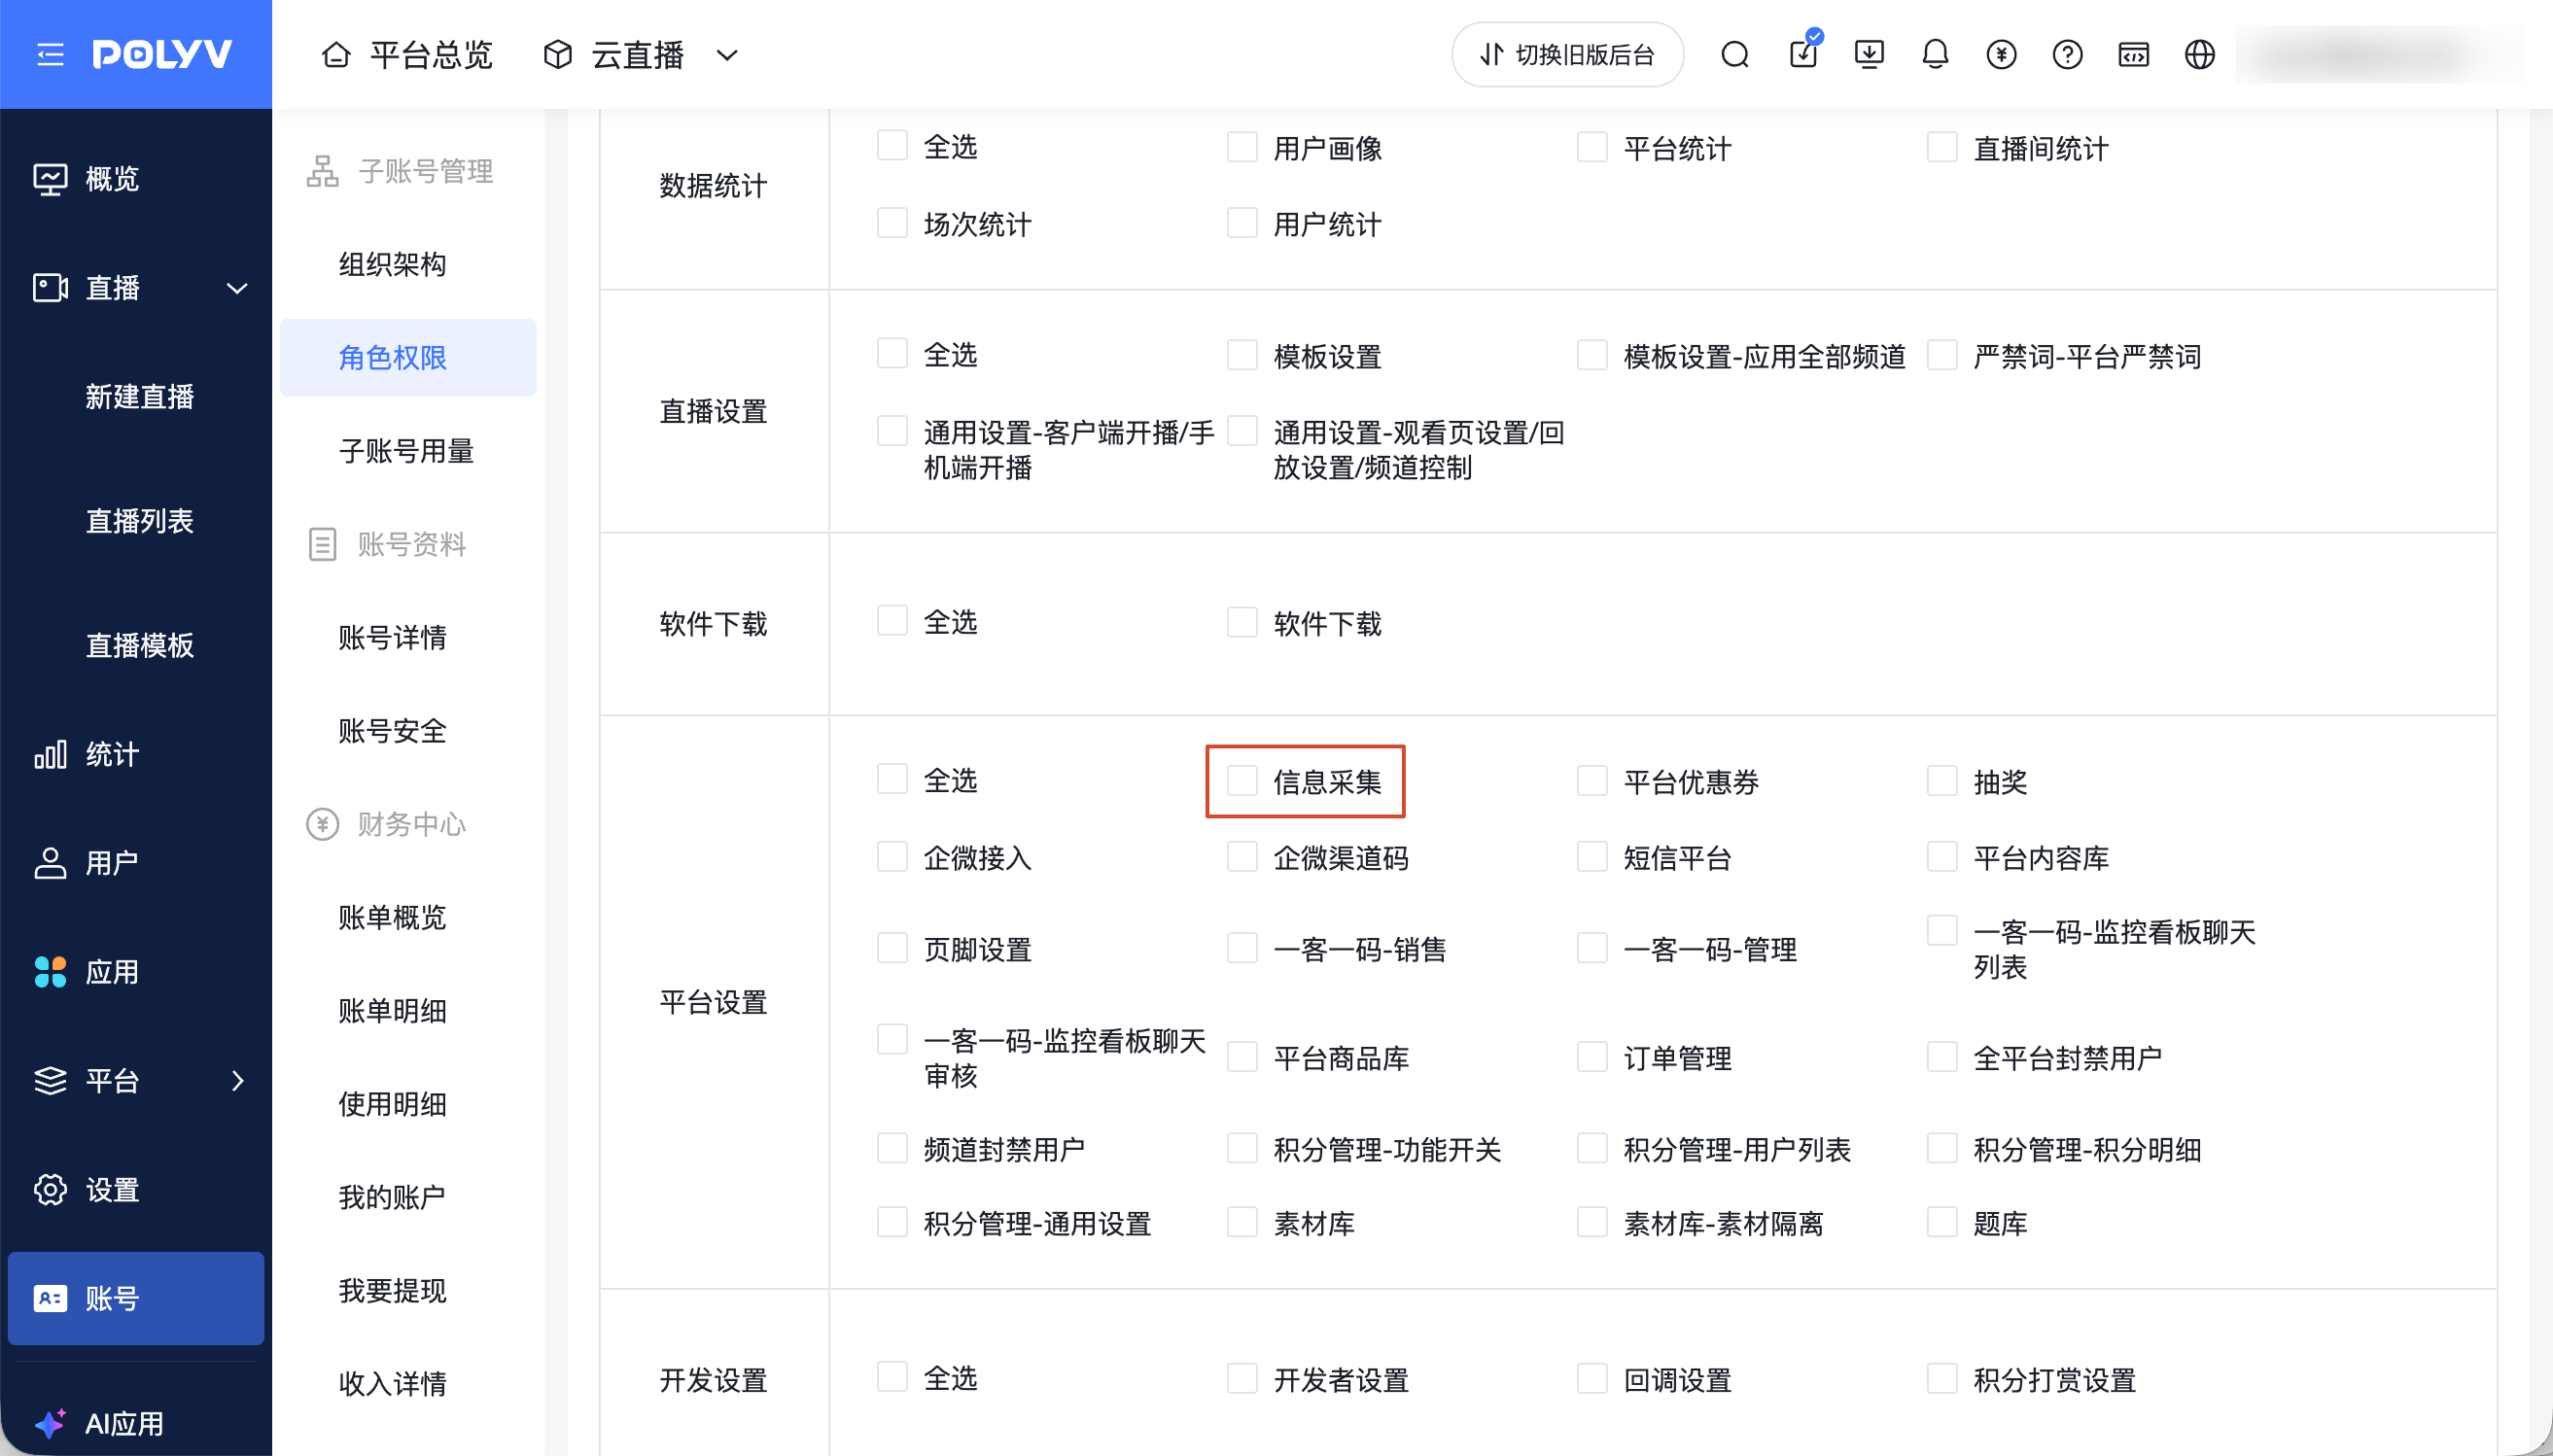Open the developer code window icon
The image size is (2553, 1456).
click(2133, 54)
